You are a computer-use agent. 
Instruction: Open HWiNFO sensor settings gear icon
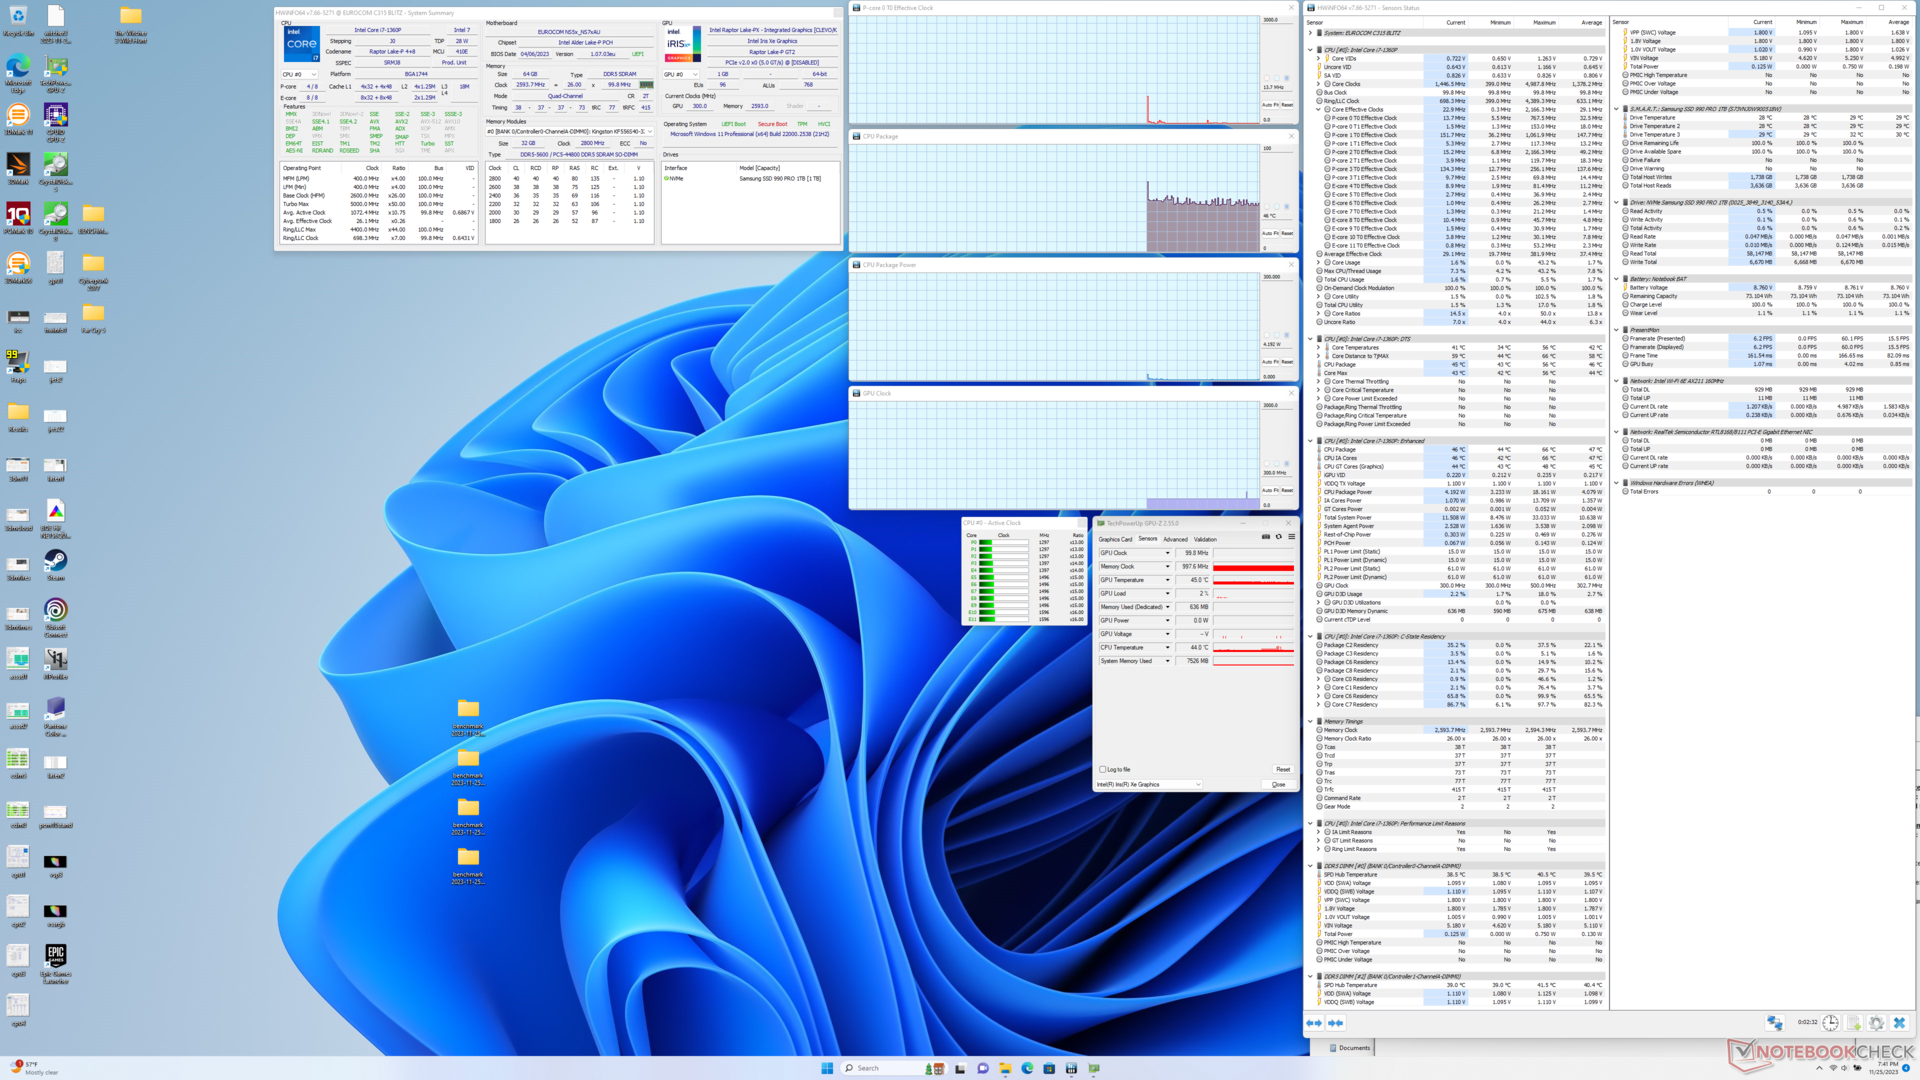point(1876,1023)
